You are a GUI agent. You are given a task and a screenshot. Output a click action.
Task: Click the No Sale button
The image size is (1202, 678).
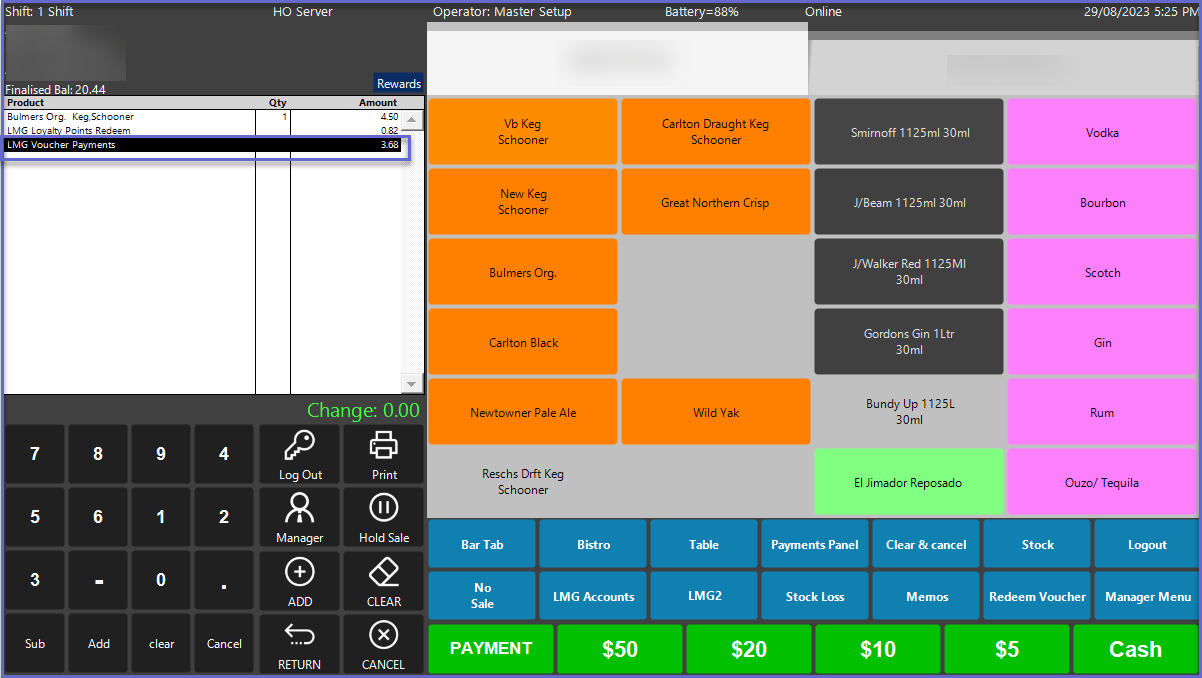tap(482, 596)
